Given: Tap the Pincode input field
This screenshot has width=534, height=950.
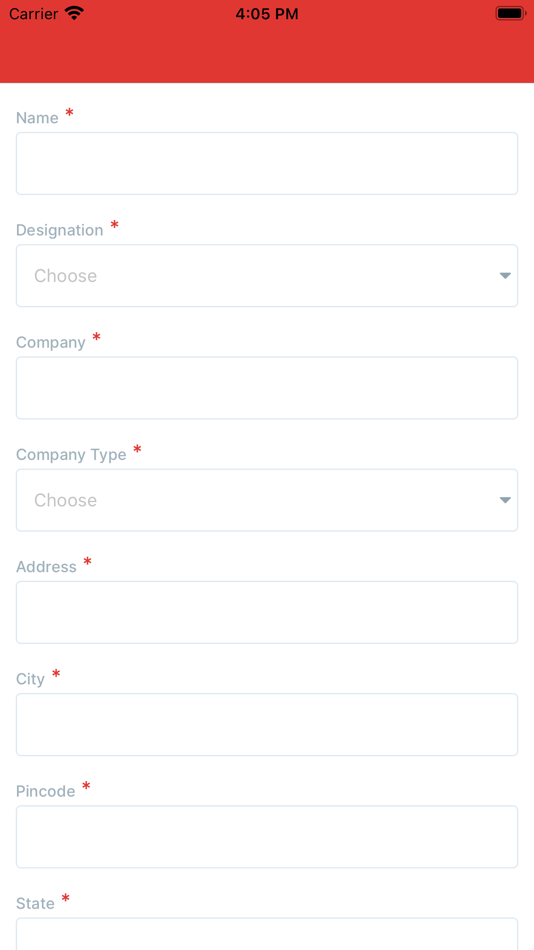Looking at the screenshot, I should (x=267, y=836).
